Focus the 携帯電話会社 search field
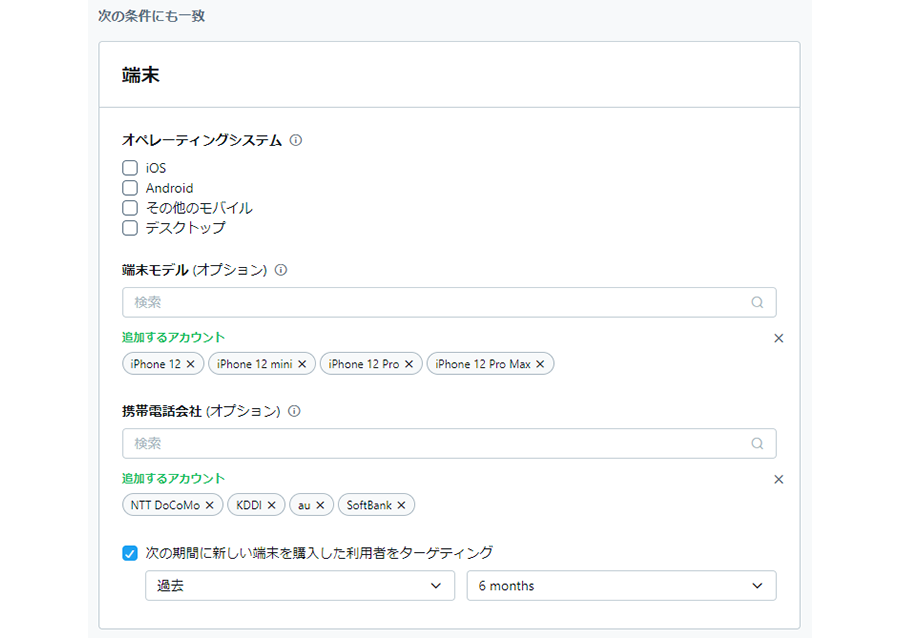 point(449,444)
